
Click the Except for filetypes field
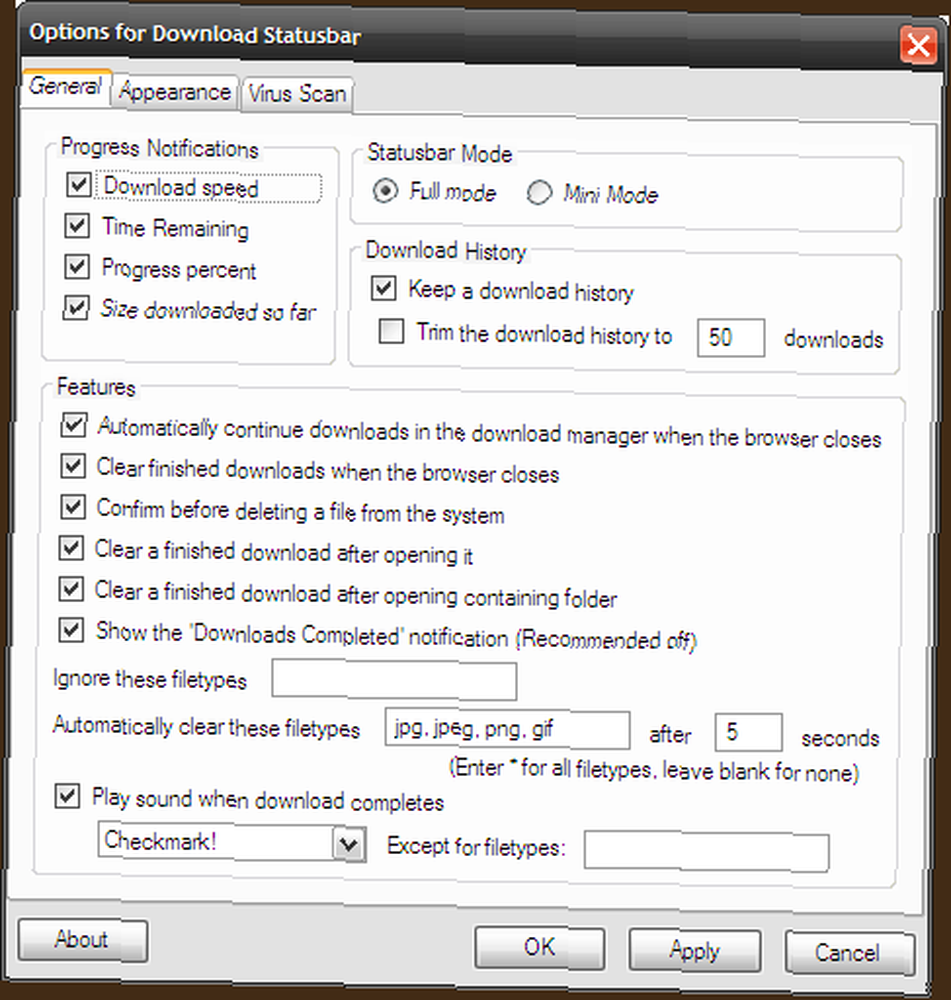click(707, 851)
